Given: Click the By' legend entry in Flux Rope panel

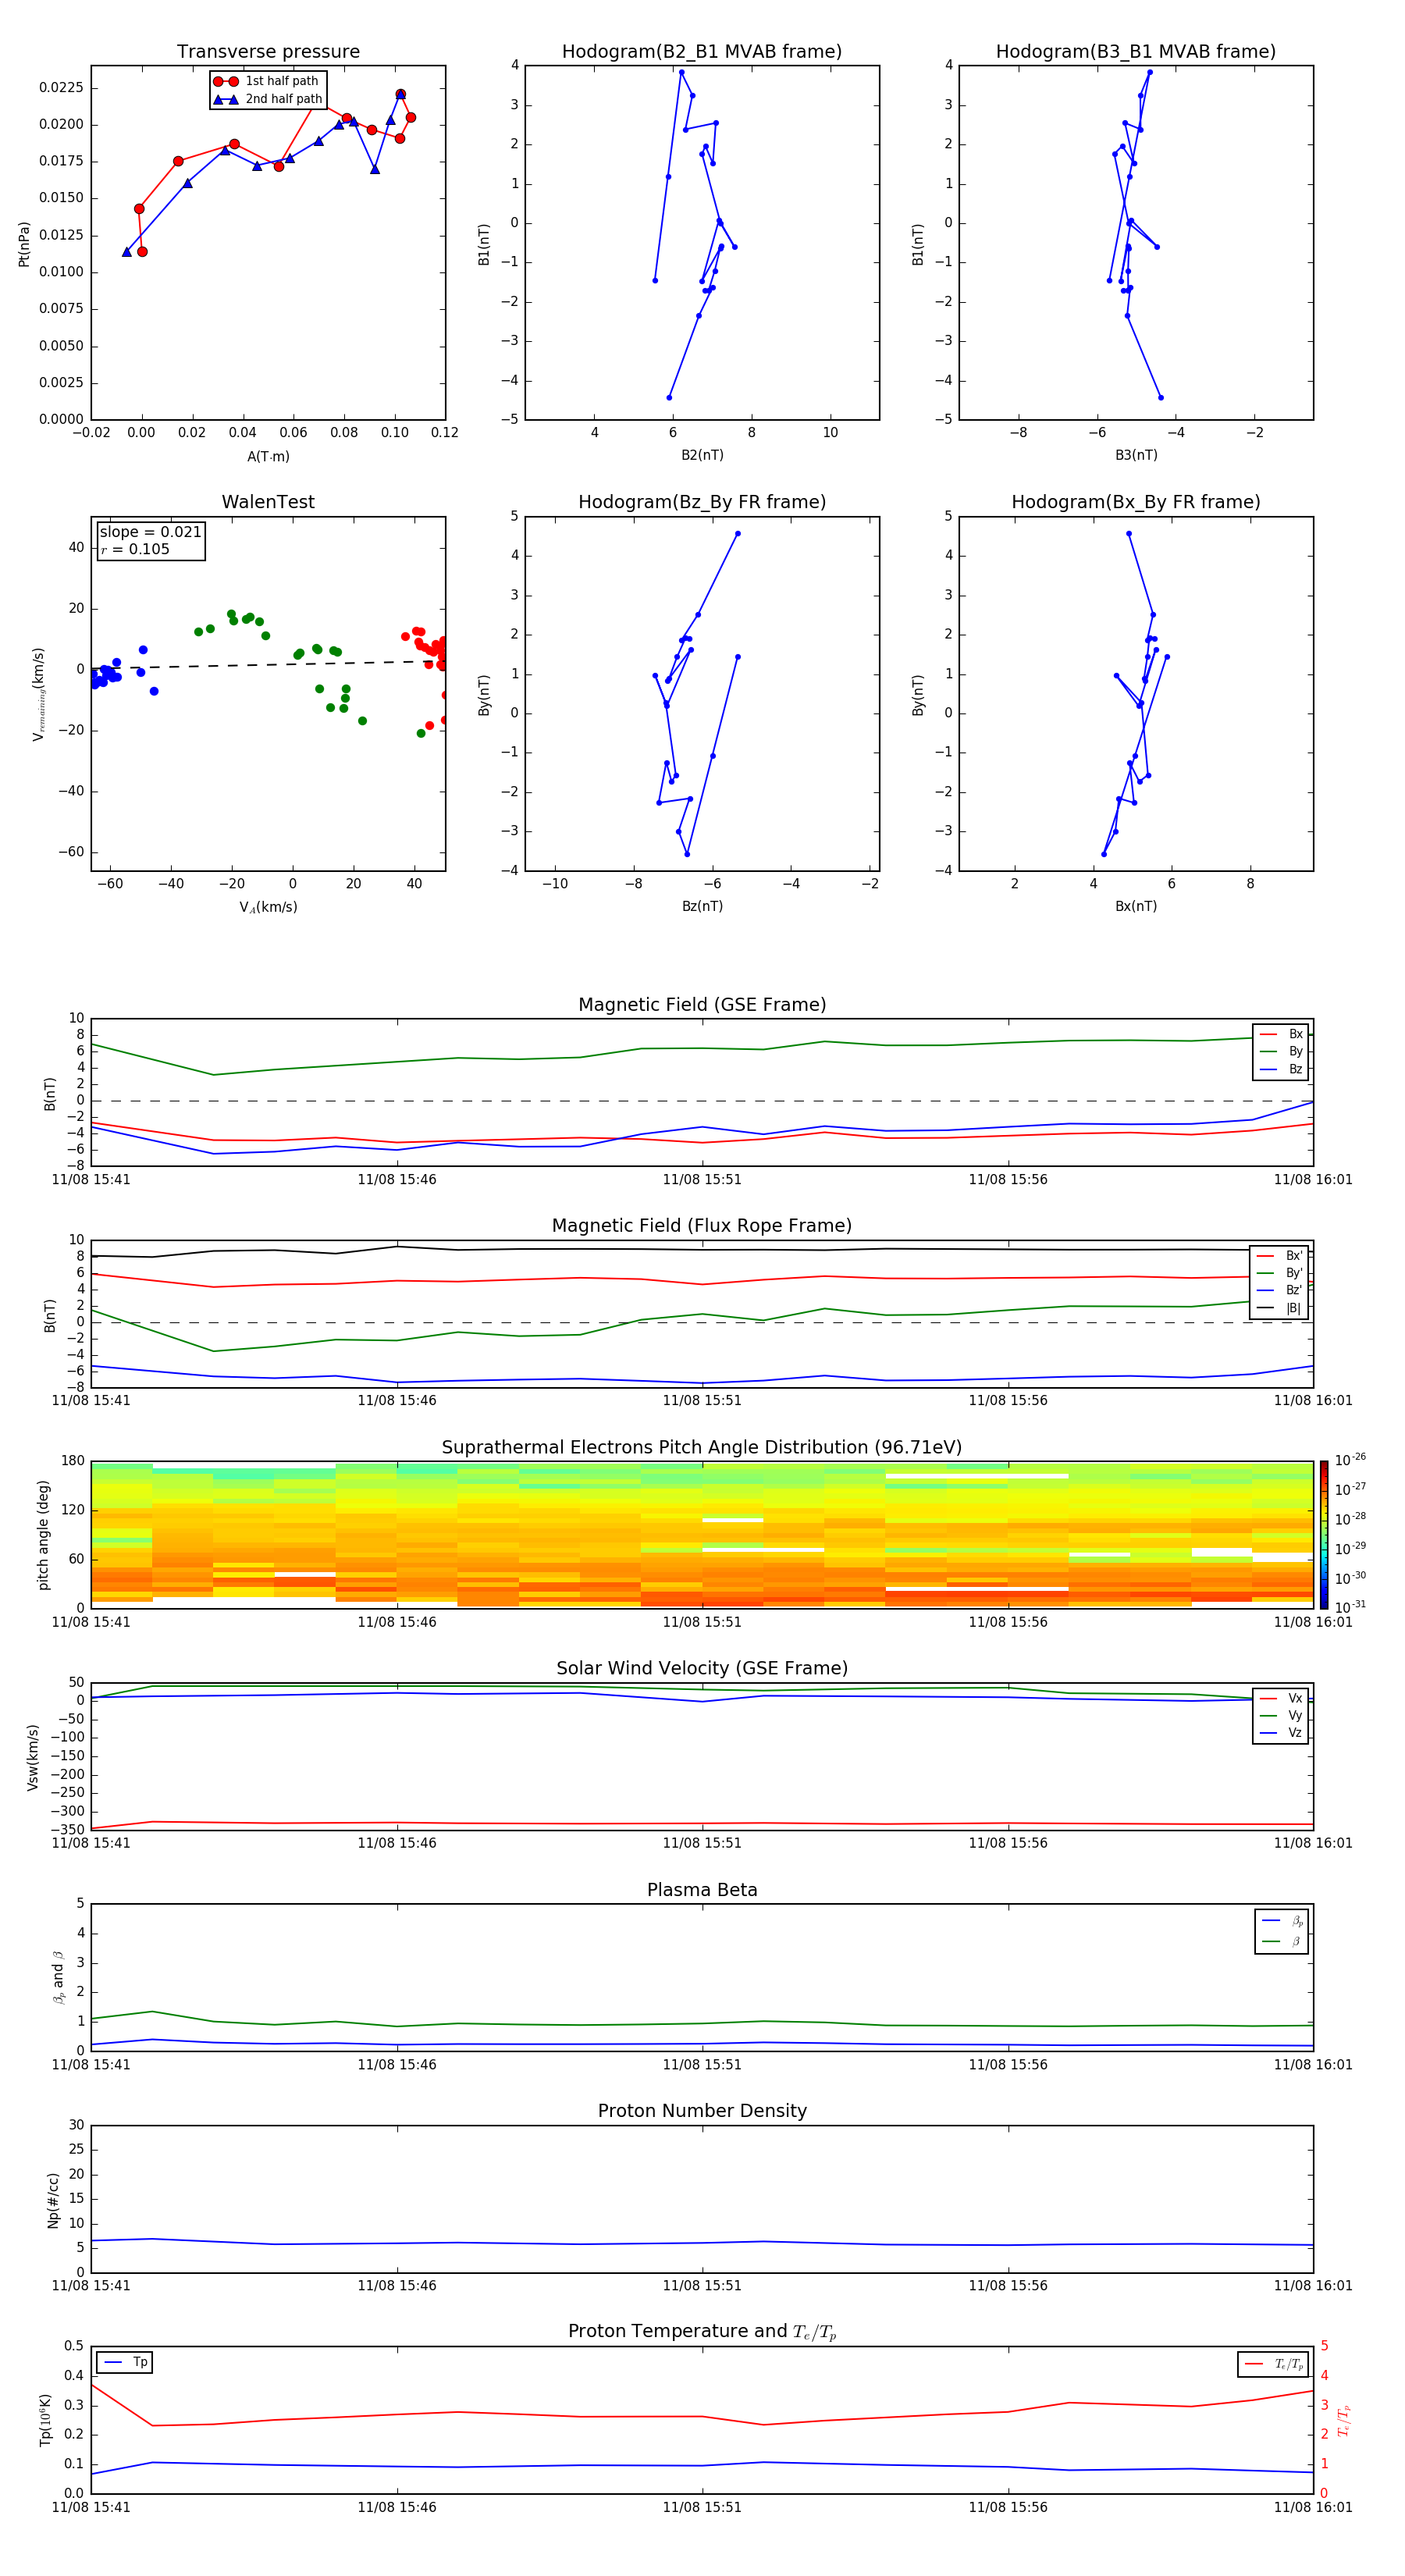Looking at the screenshot, I should (x=1280, y=1273).
